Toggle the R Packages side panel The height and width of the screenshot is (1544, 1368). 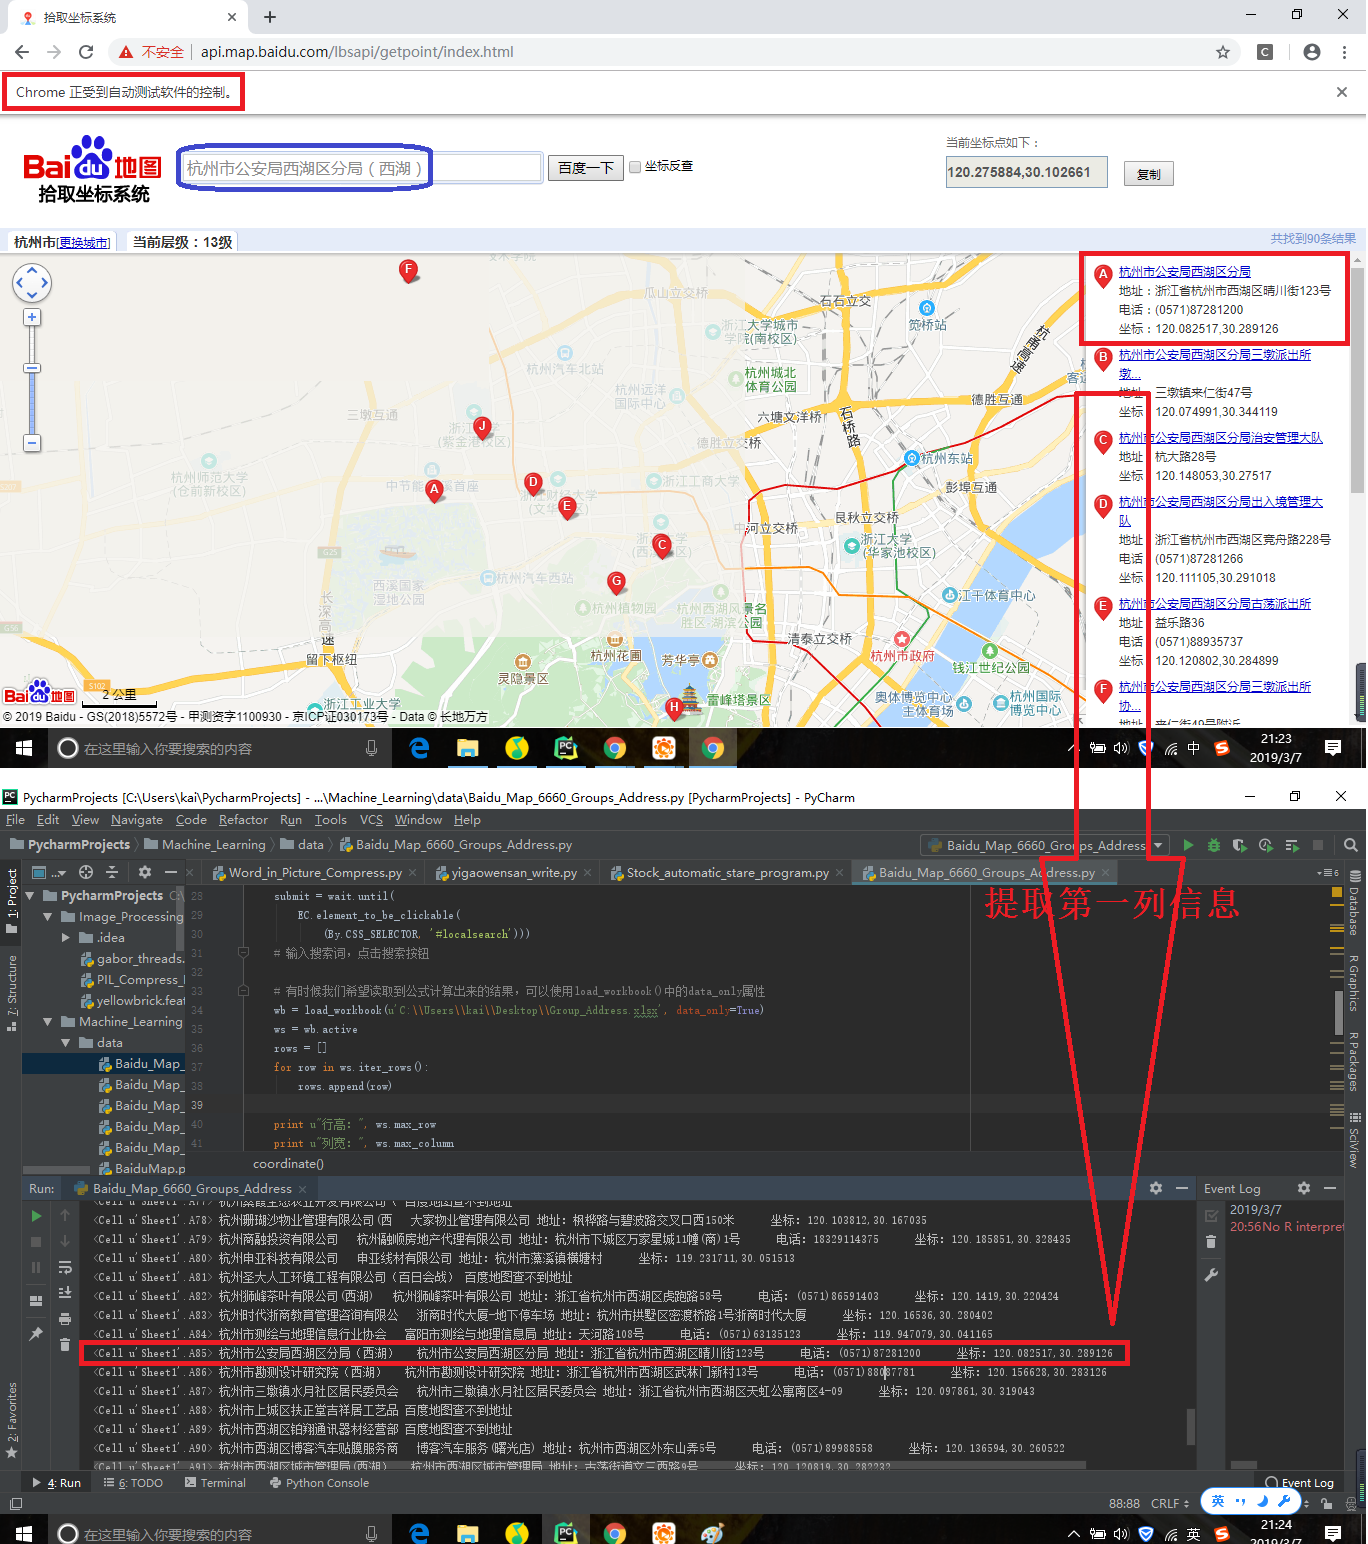tap(1353, 1062)
